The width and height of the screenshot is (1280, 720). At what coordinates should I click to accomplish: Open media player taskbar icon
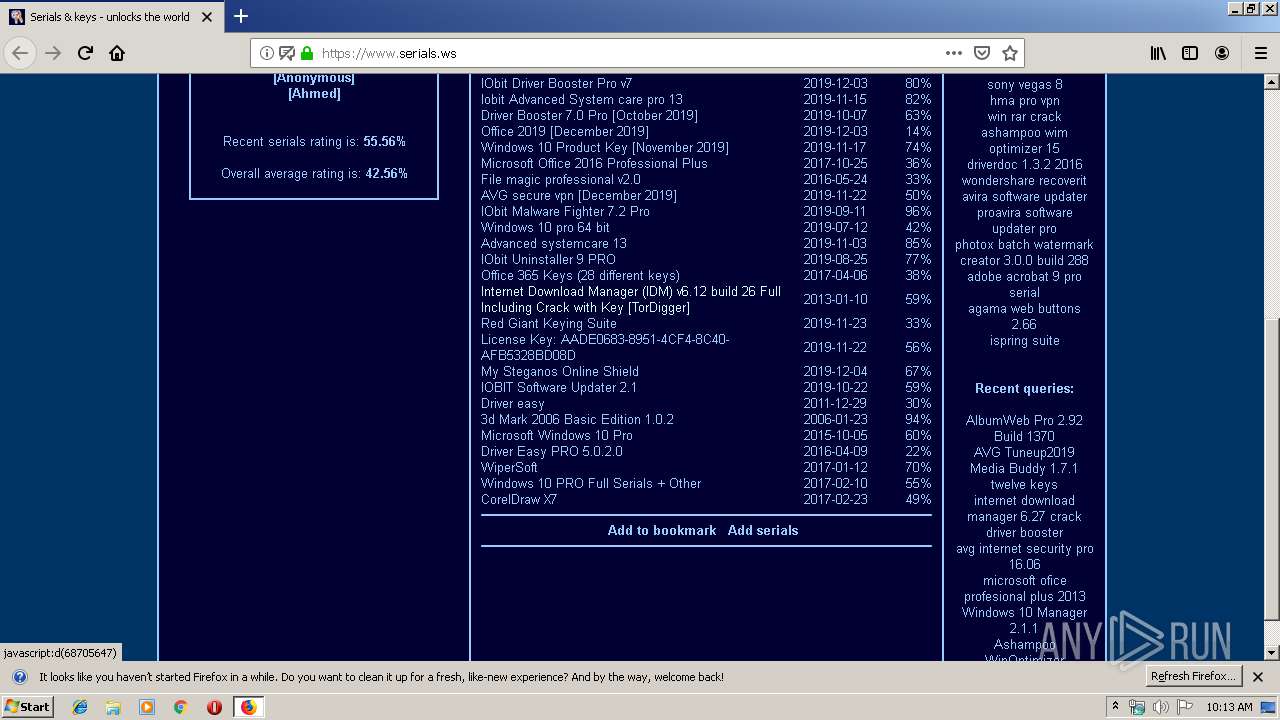147,707
